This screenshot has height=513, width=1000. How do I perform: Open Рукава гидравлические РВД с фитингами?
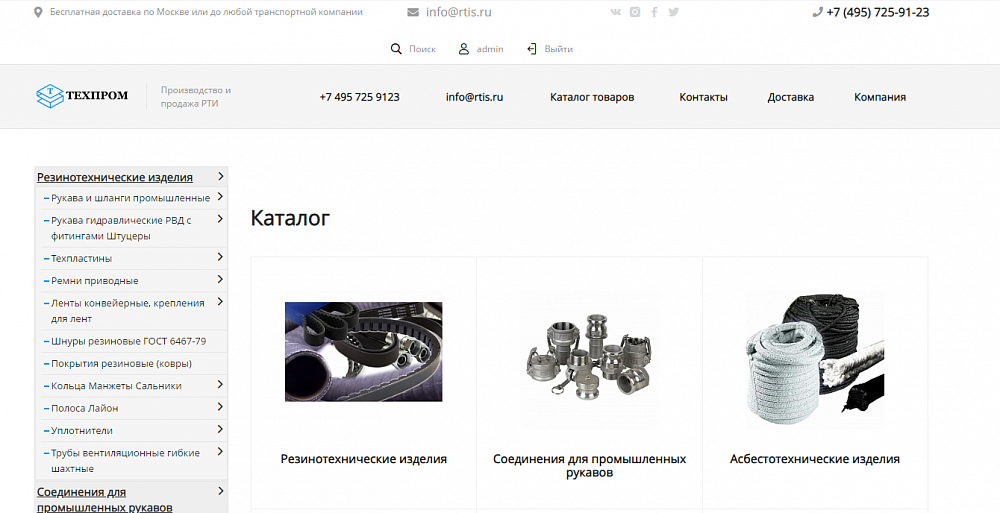click(121, 228)
